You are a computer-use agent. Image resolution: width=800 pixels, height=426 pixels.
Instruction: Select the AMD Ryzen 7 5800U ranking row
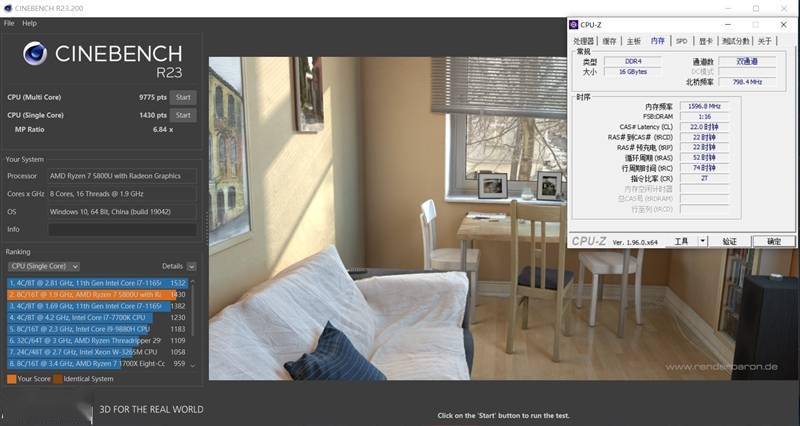[x=97, y=294]
